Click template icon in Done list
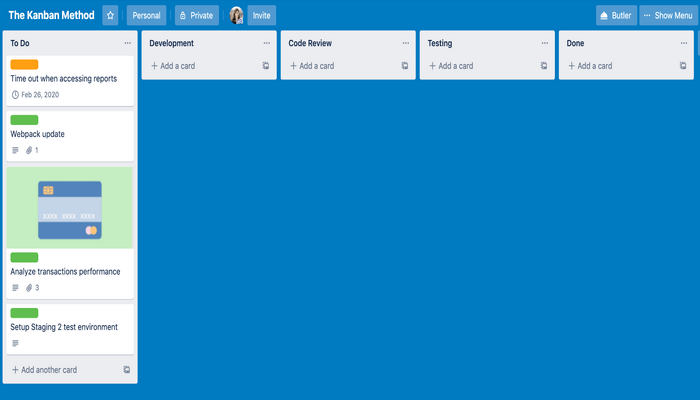The height and width of the screenshot is (400, 700). (683, 66)
